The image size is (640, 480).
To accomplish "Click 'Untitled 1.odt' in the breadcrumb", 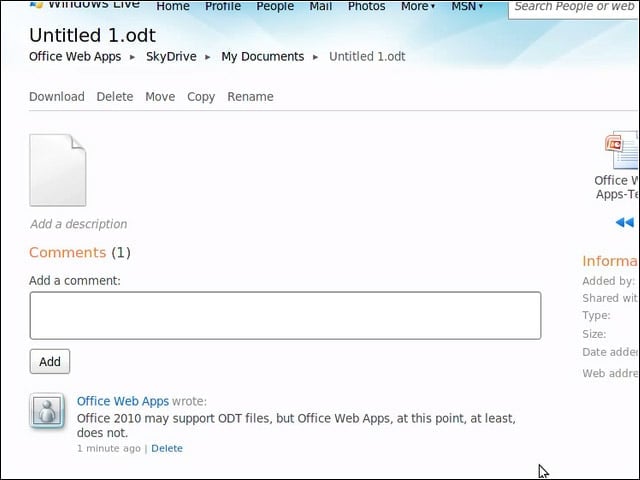I will (x=367, y=57).
